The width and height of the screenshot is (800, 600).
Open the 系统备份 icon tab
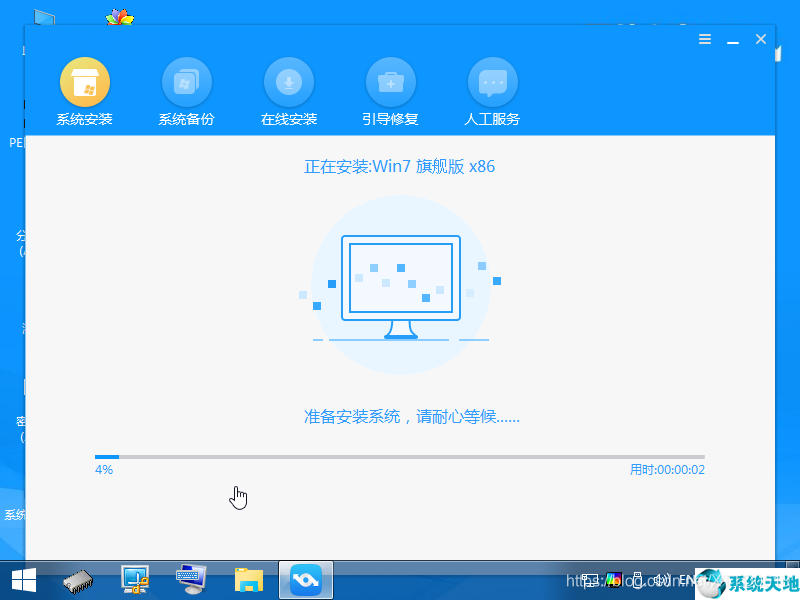tap(187, 82)
